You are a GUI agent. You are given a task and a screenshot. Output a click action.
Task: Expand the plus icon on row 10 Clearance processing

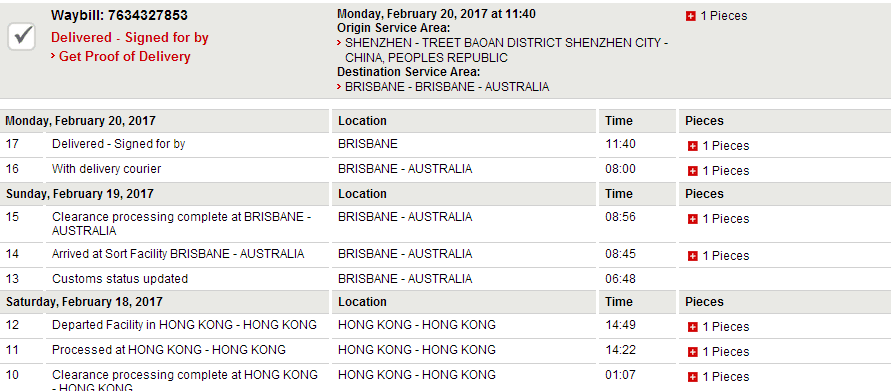point(692,377)
